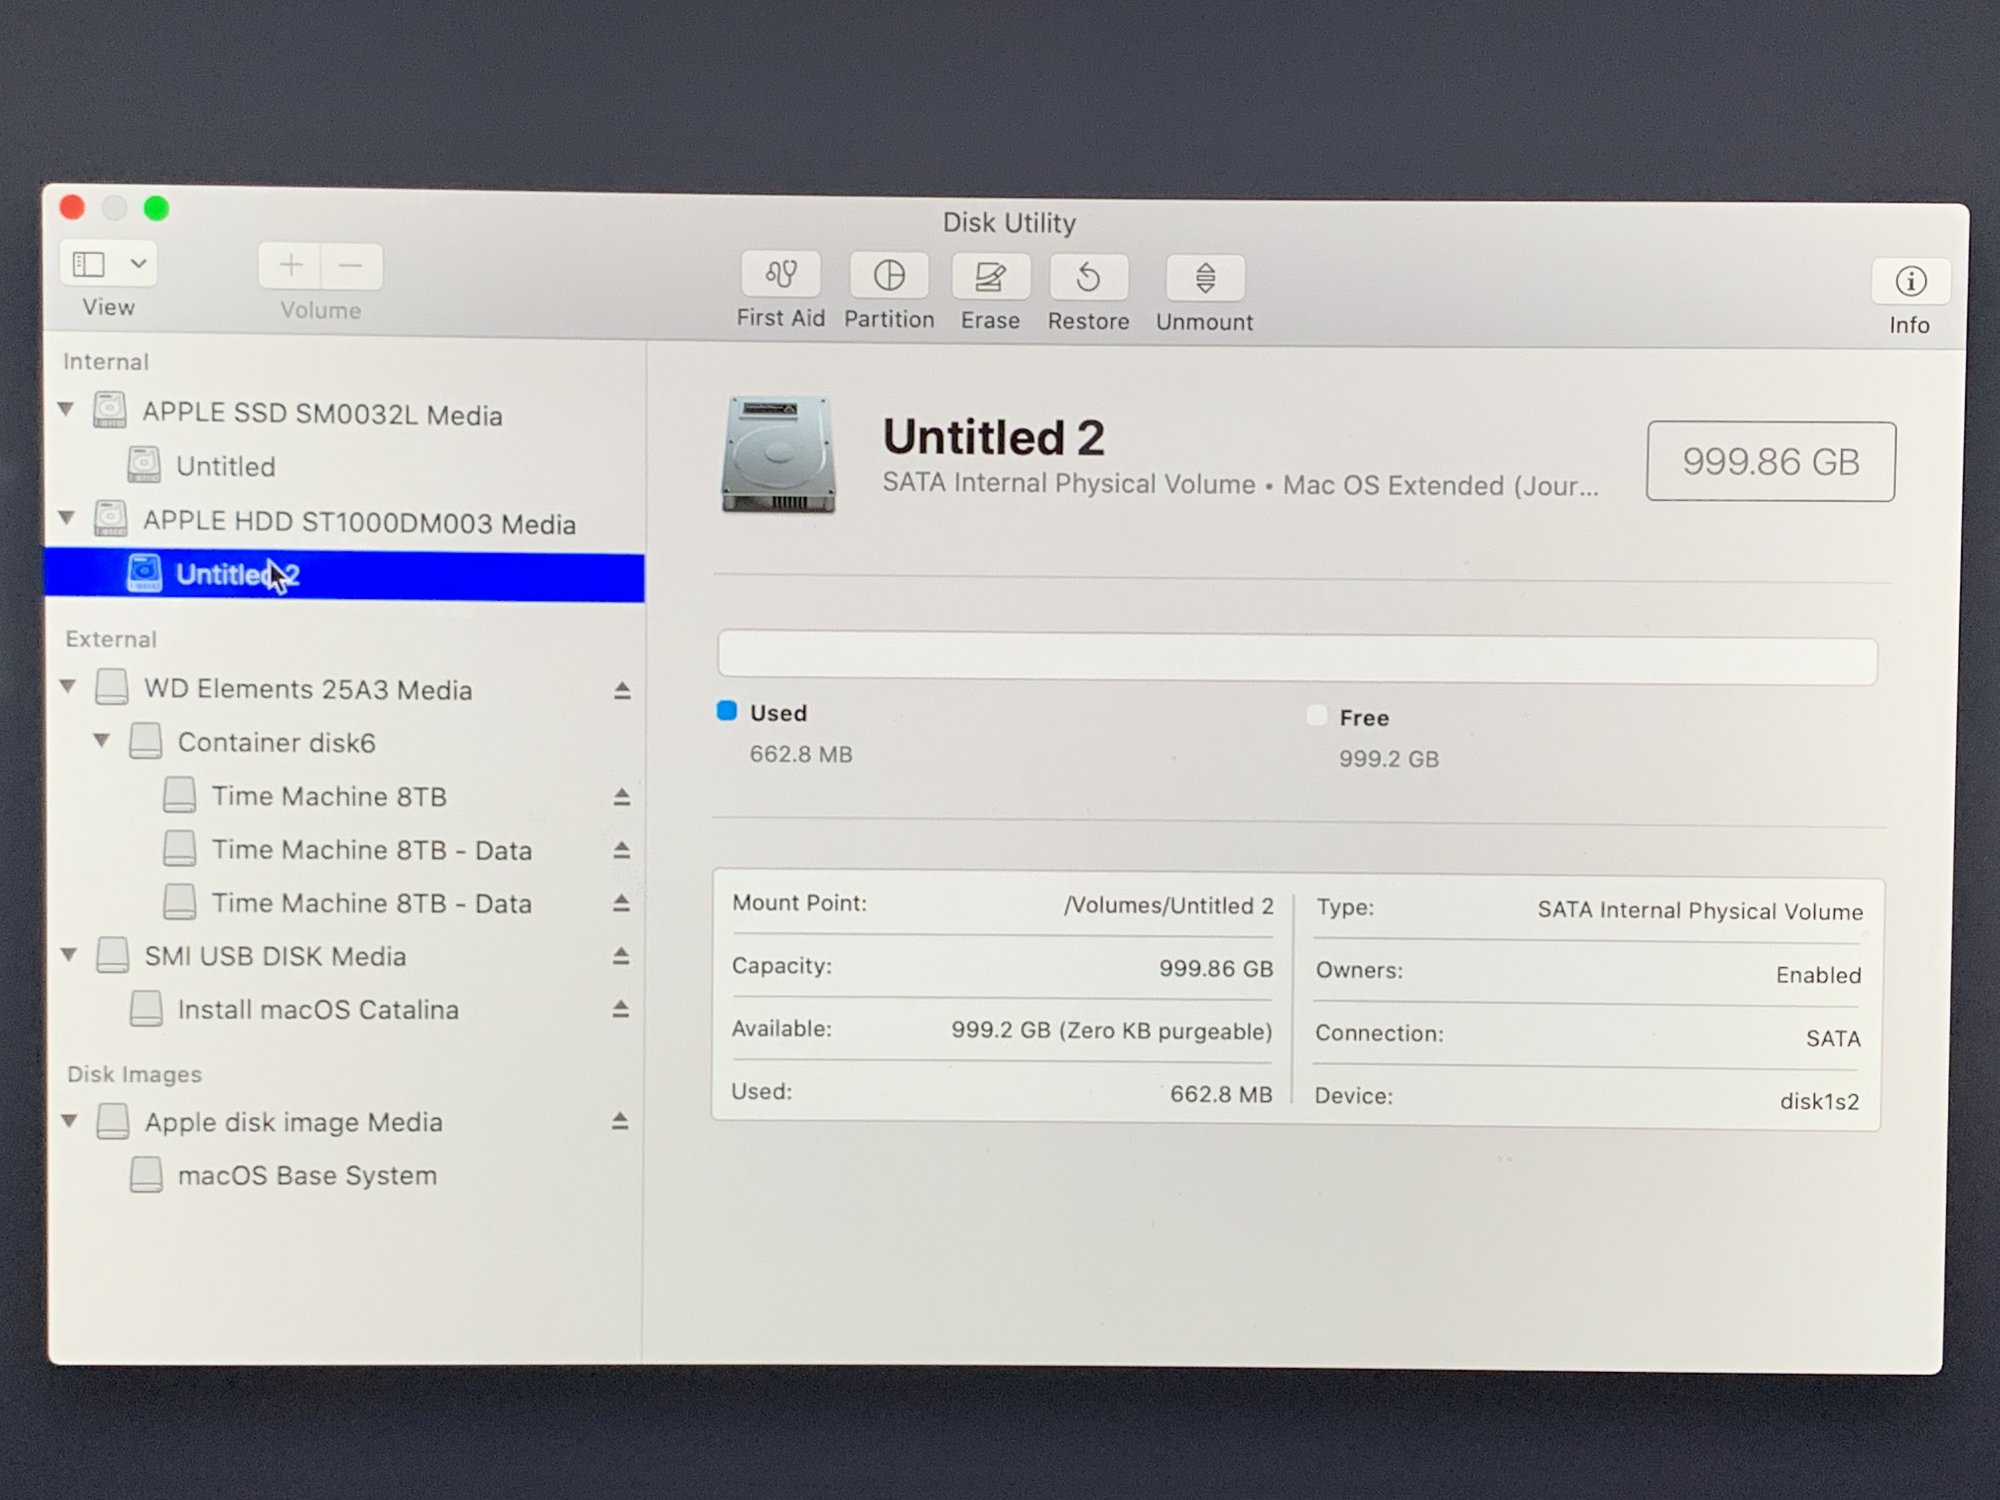Viewport: 2000px width, 1500px height.
Task: Collapse the APPLE HDD ST1000DM003 Media entry
Action: [x=67, y=518]
